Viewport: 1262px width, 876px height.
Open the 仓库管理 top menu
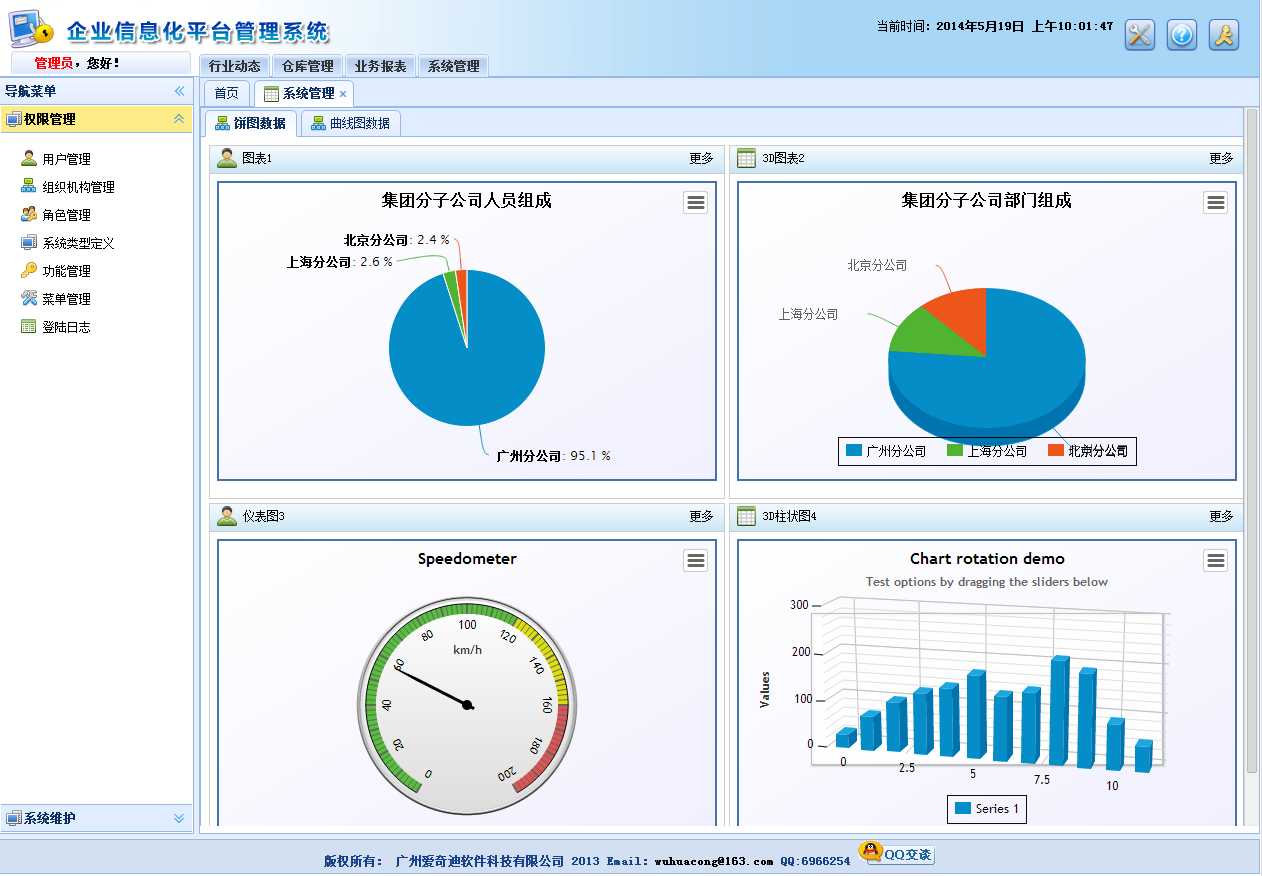coord(308,66)
